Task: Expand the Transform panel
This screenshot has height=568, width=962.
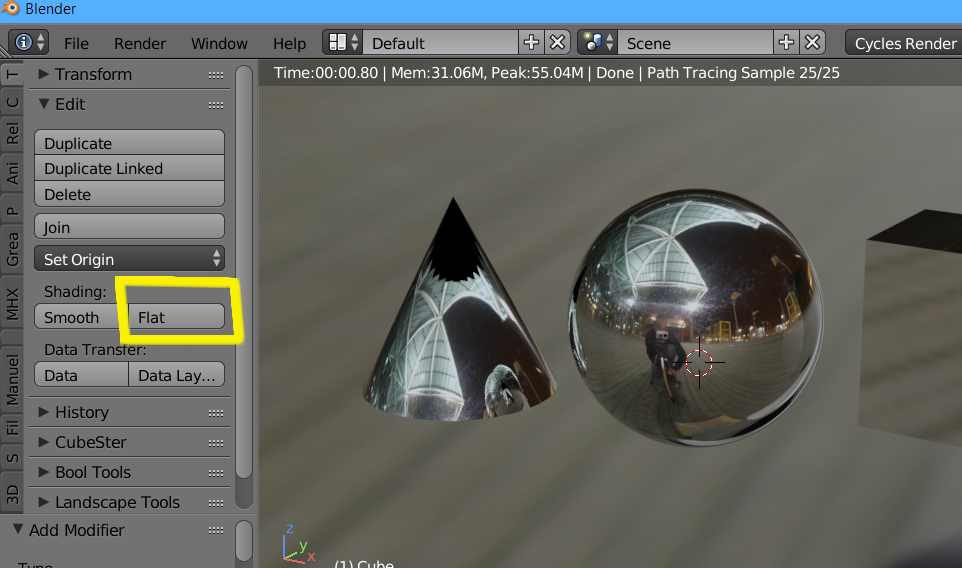Action: coord(43,74)
